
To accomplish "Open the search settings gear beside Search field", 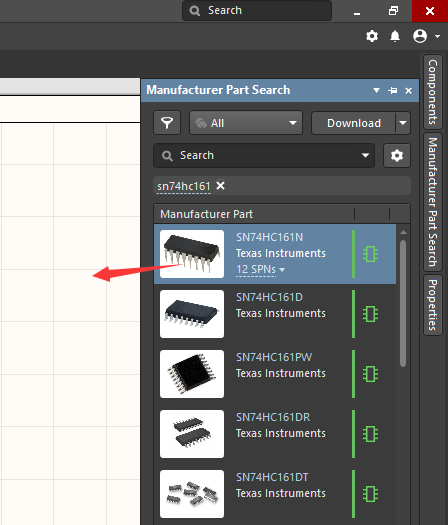I will click(397, 156).
